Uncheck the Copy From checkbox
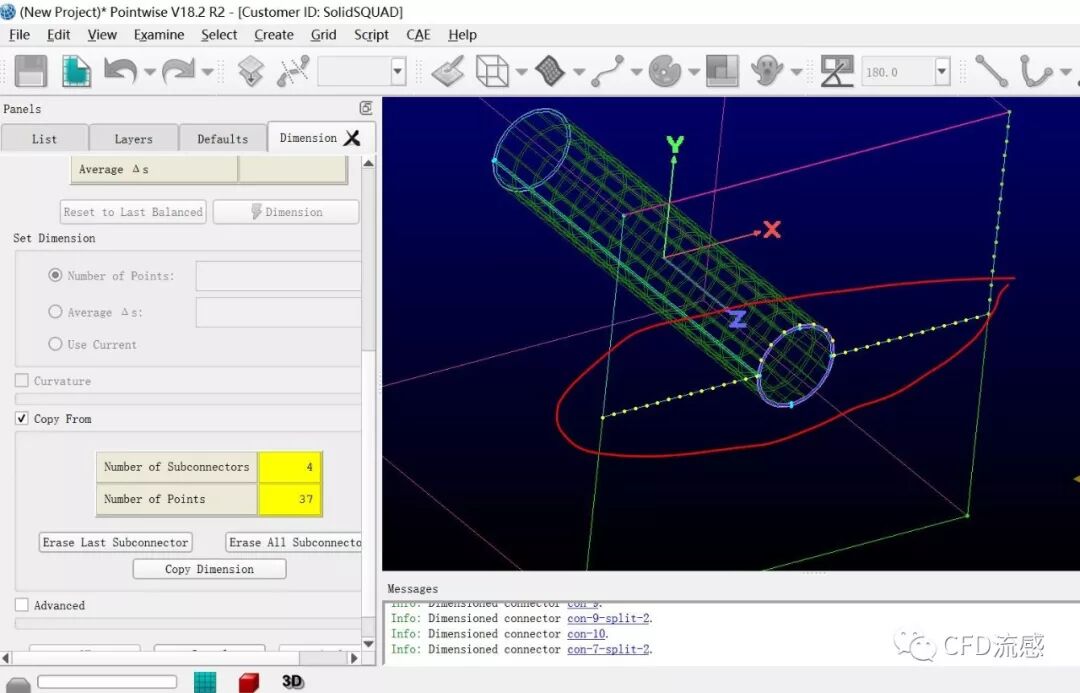Screen dimensions: 1080x693 tap(22, 418)
